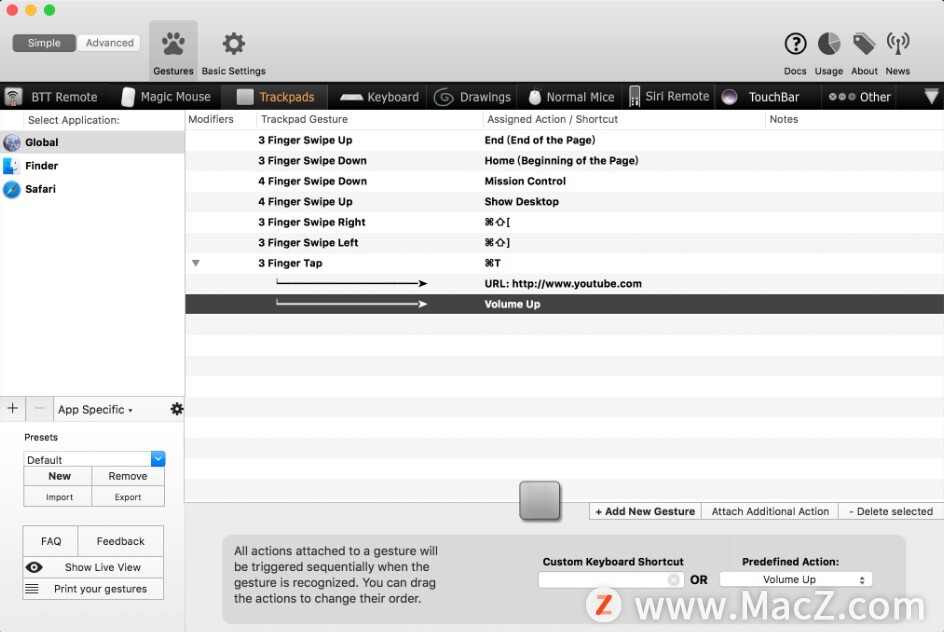Viewport: 944px width, 632px height.
Task: Select the Trackpads tab
Action: 275,97
